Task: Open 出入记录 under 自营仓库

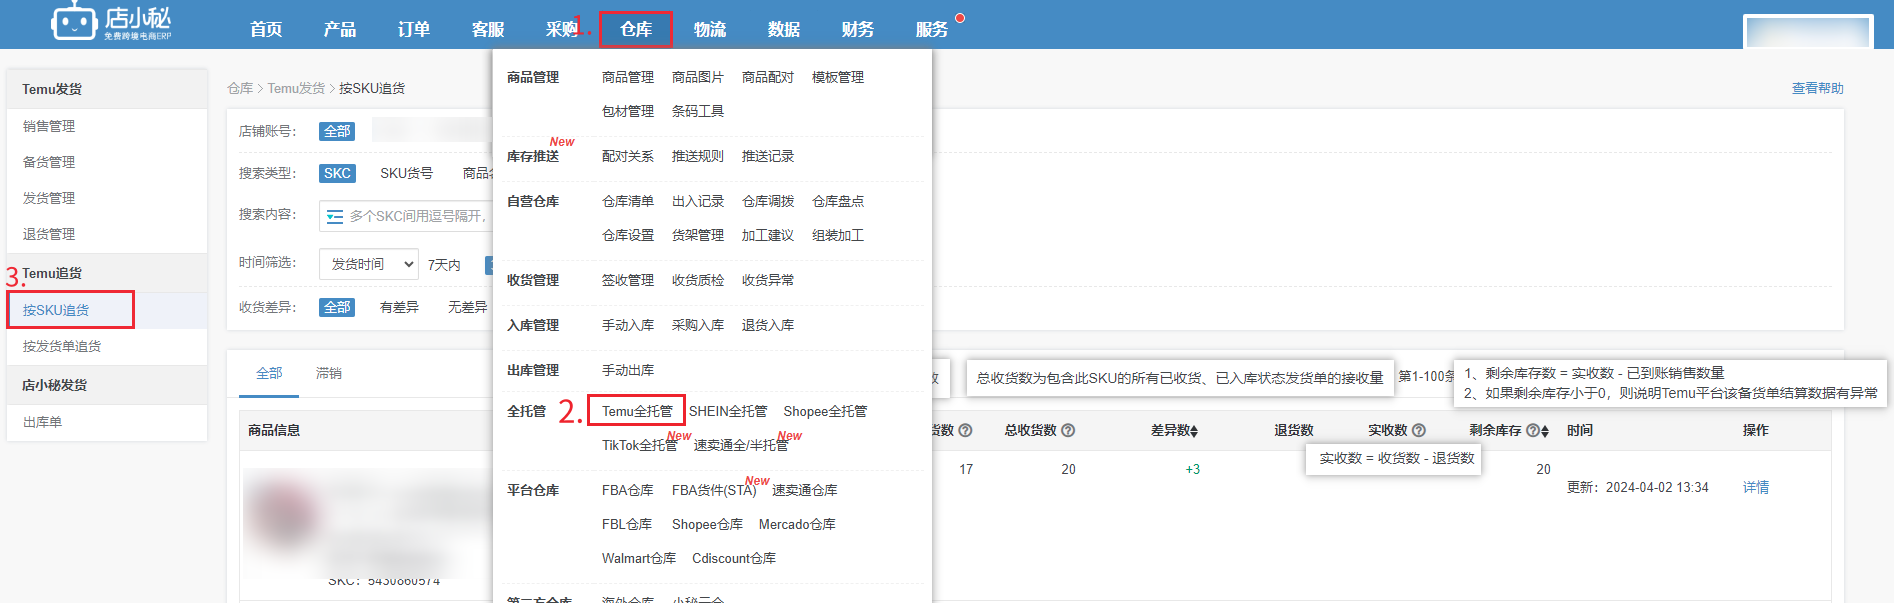Action: (x=698, y=201)
